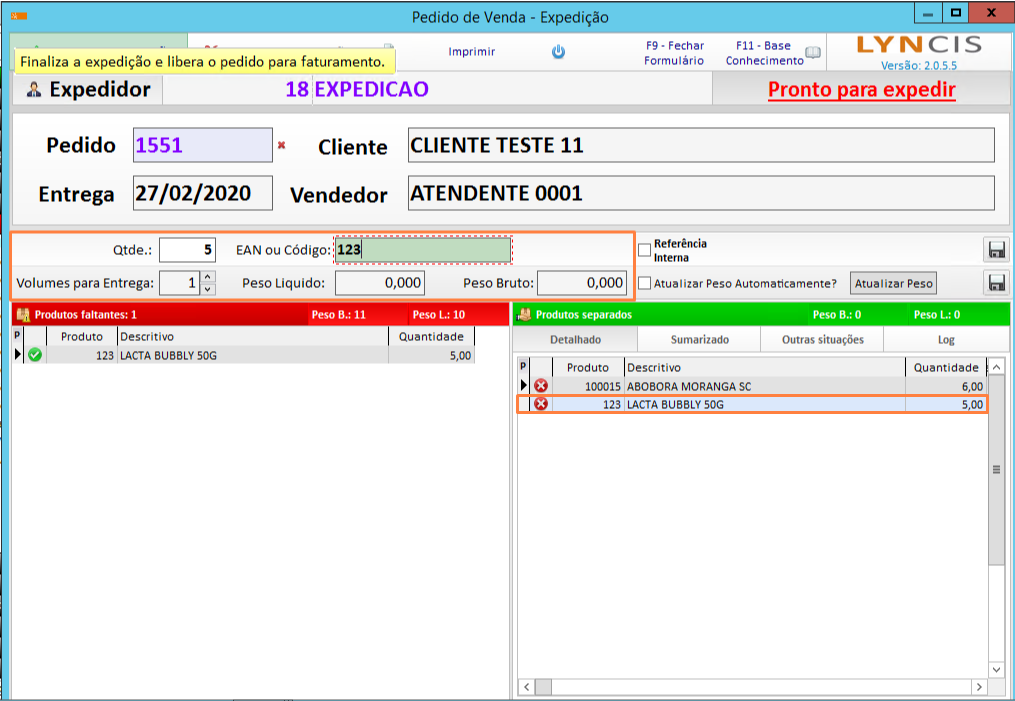The height and width of the screenshot is (701, 1015).
Task: Click the save icon next to Referência Interna
Action: tap(996, 250)
